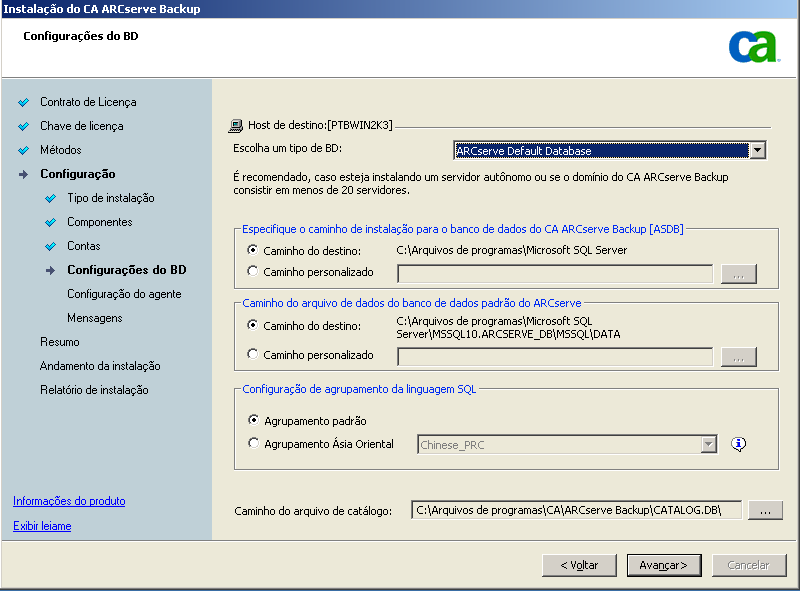The width and height of the screenshot is (800, 591).
Task: Click the catalog file path input field
Action: coord(575,509)
